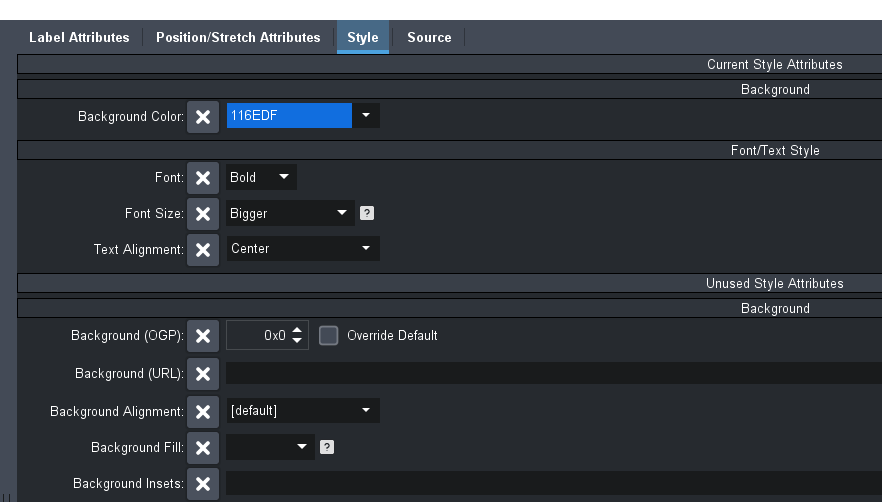Screen dimensions: 882x502
Task: Expand the Background Alignment [default] dropdown
Action: (366, 411)
